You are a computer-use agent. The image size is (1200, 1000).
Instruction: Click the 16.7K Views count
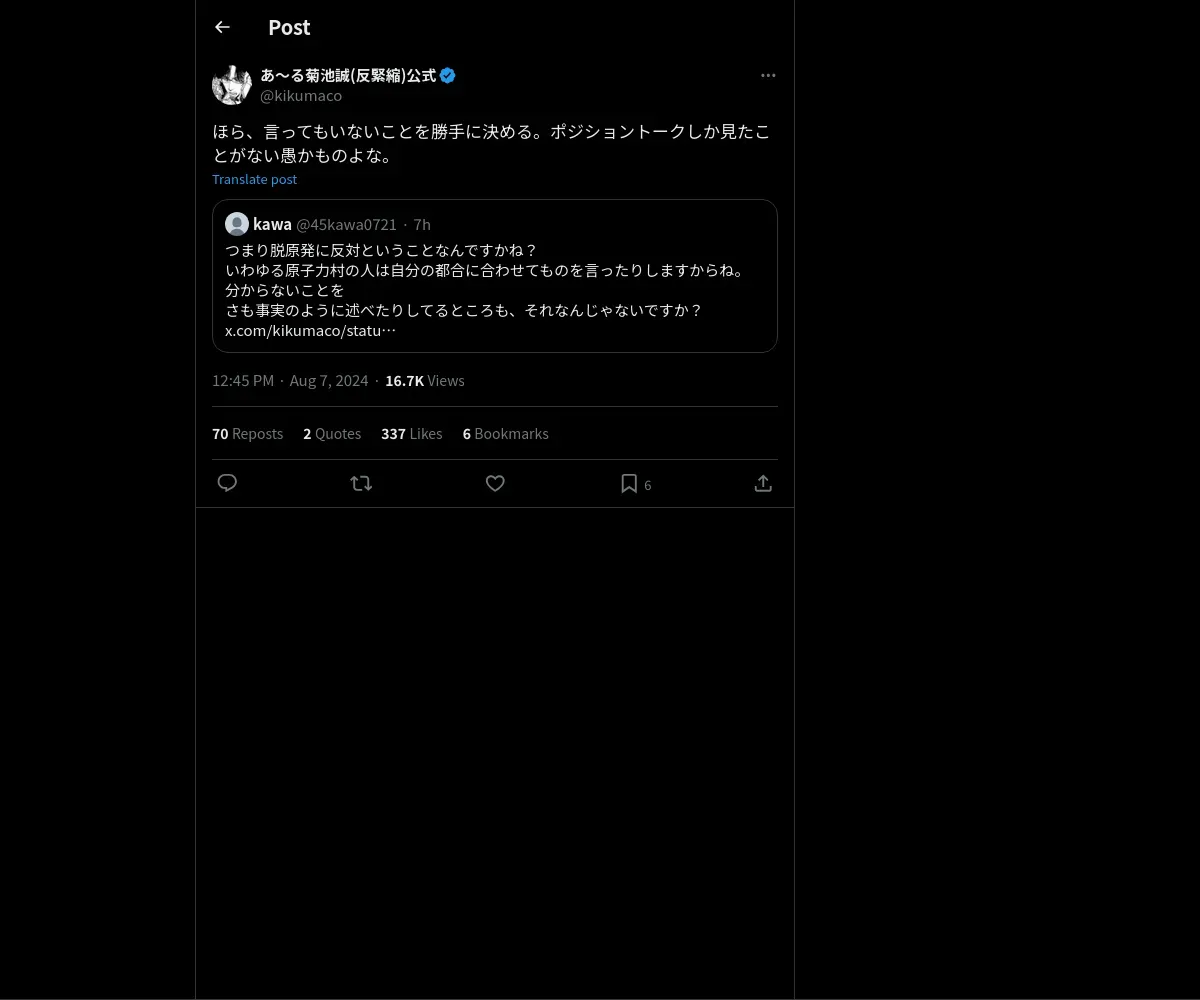click(x=424, y=380)
